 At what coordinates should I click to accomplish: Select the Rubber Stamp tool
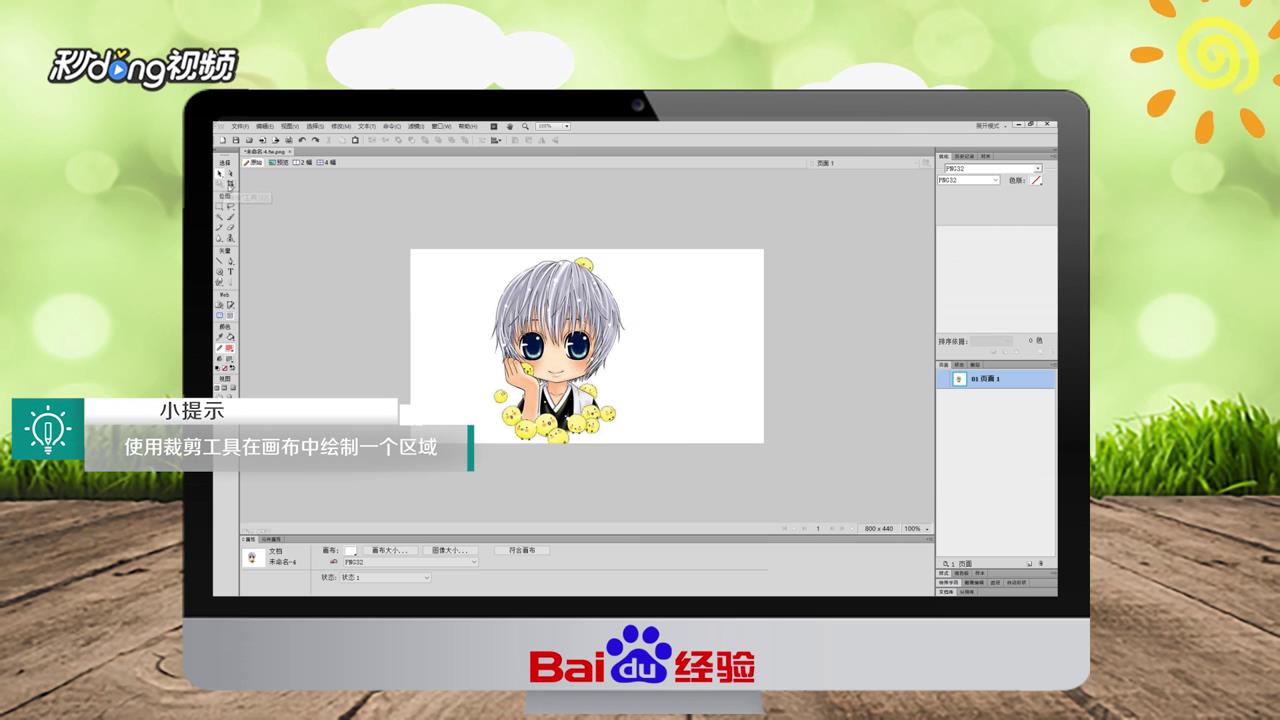[231, 238]
